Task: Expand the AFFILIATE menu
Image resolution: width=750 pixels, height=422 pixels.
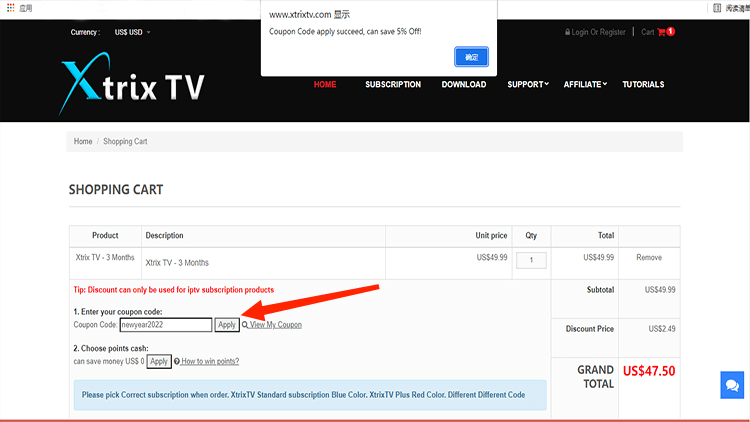Action: point(585,84)
